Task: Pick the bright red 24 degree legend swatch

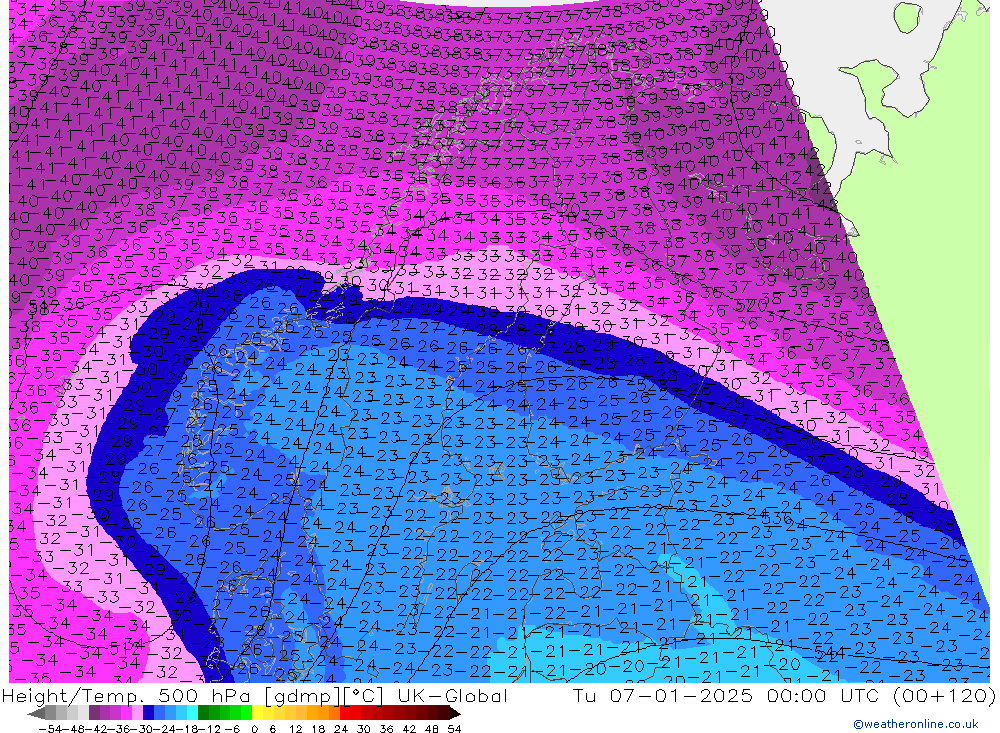Action: [345, 713]
